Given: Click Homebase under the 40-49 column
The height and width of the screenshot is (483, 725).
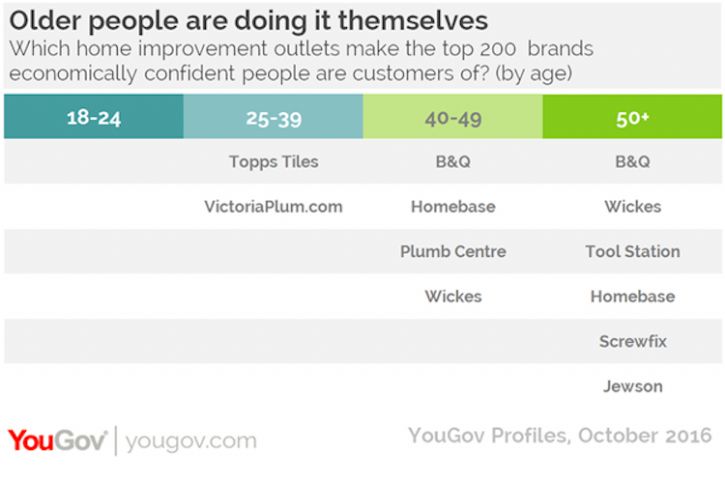Looking at the screenshot, I should click(453, 206).
